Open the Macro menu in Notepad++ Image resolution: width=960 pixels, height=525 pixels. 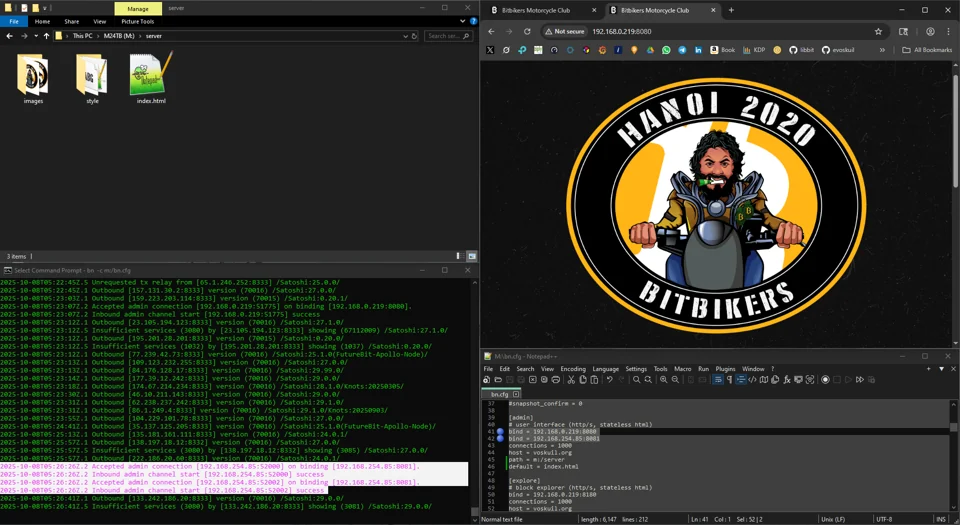tap(683, 369)
